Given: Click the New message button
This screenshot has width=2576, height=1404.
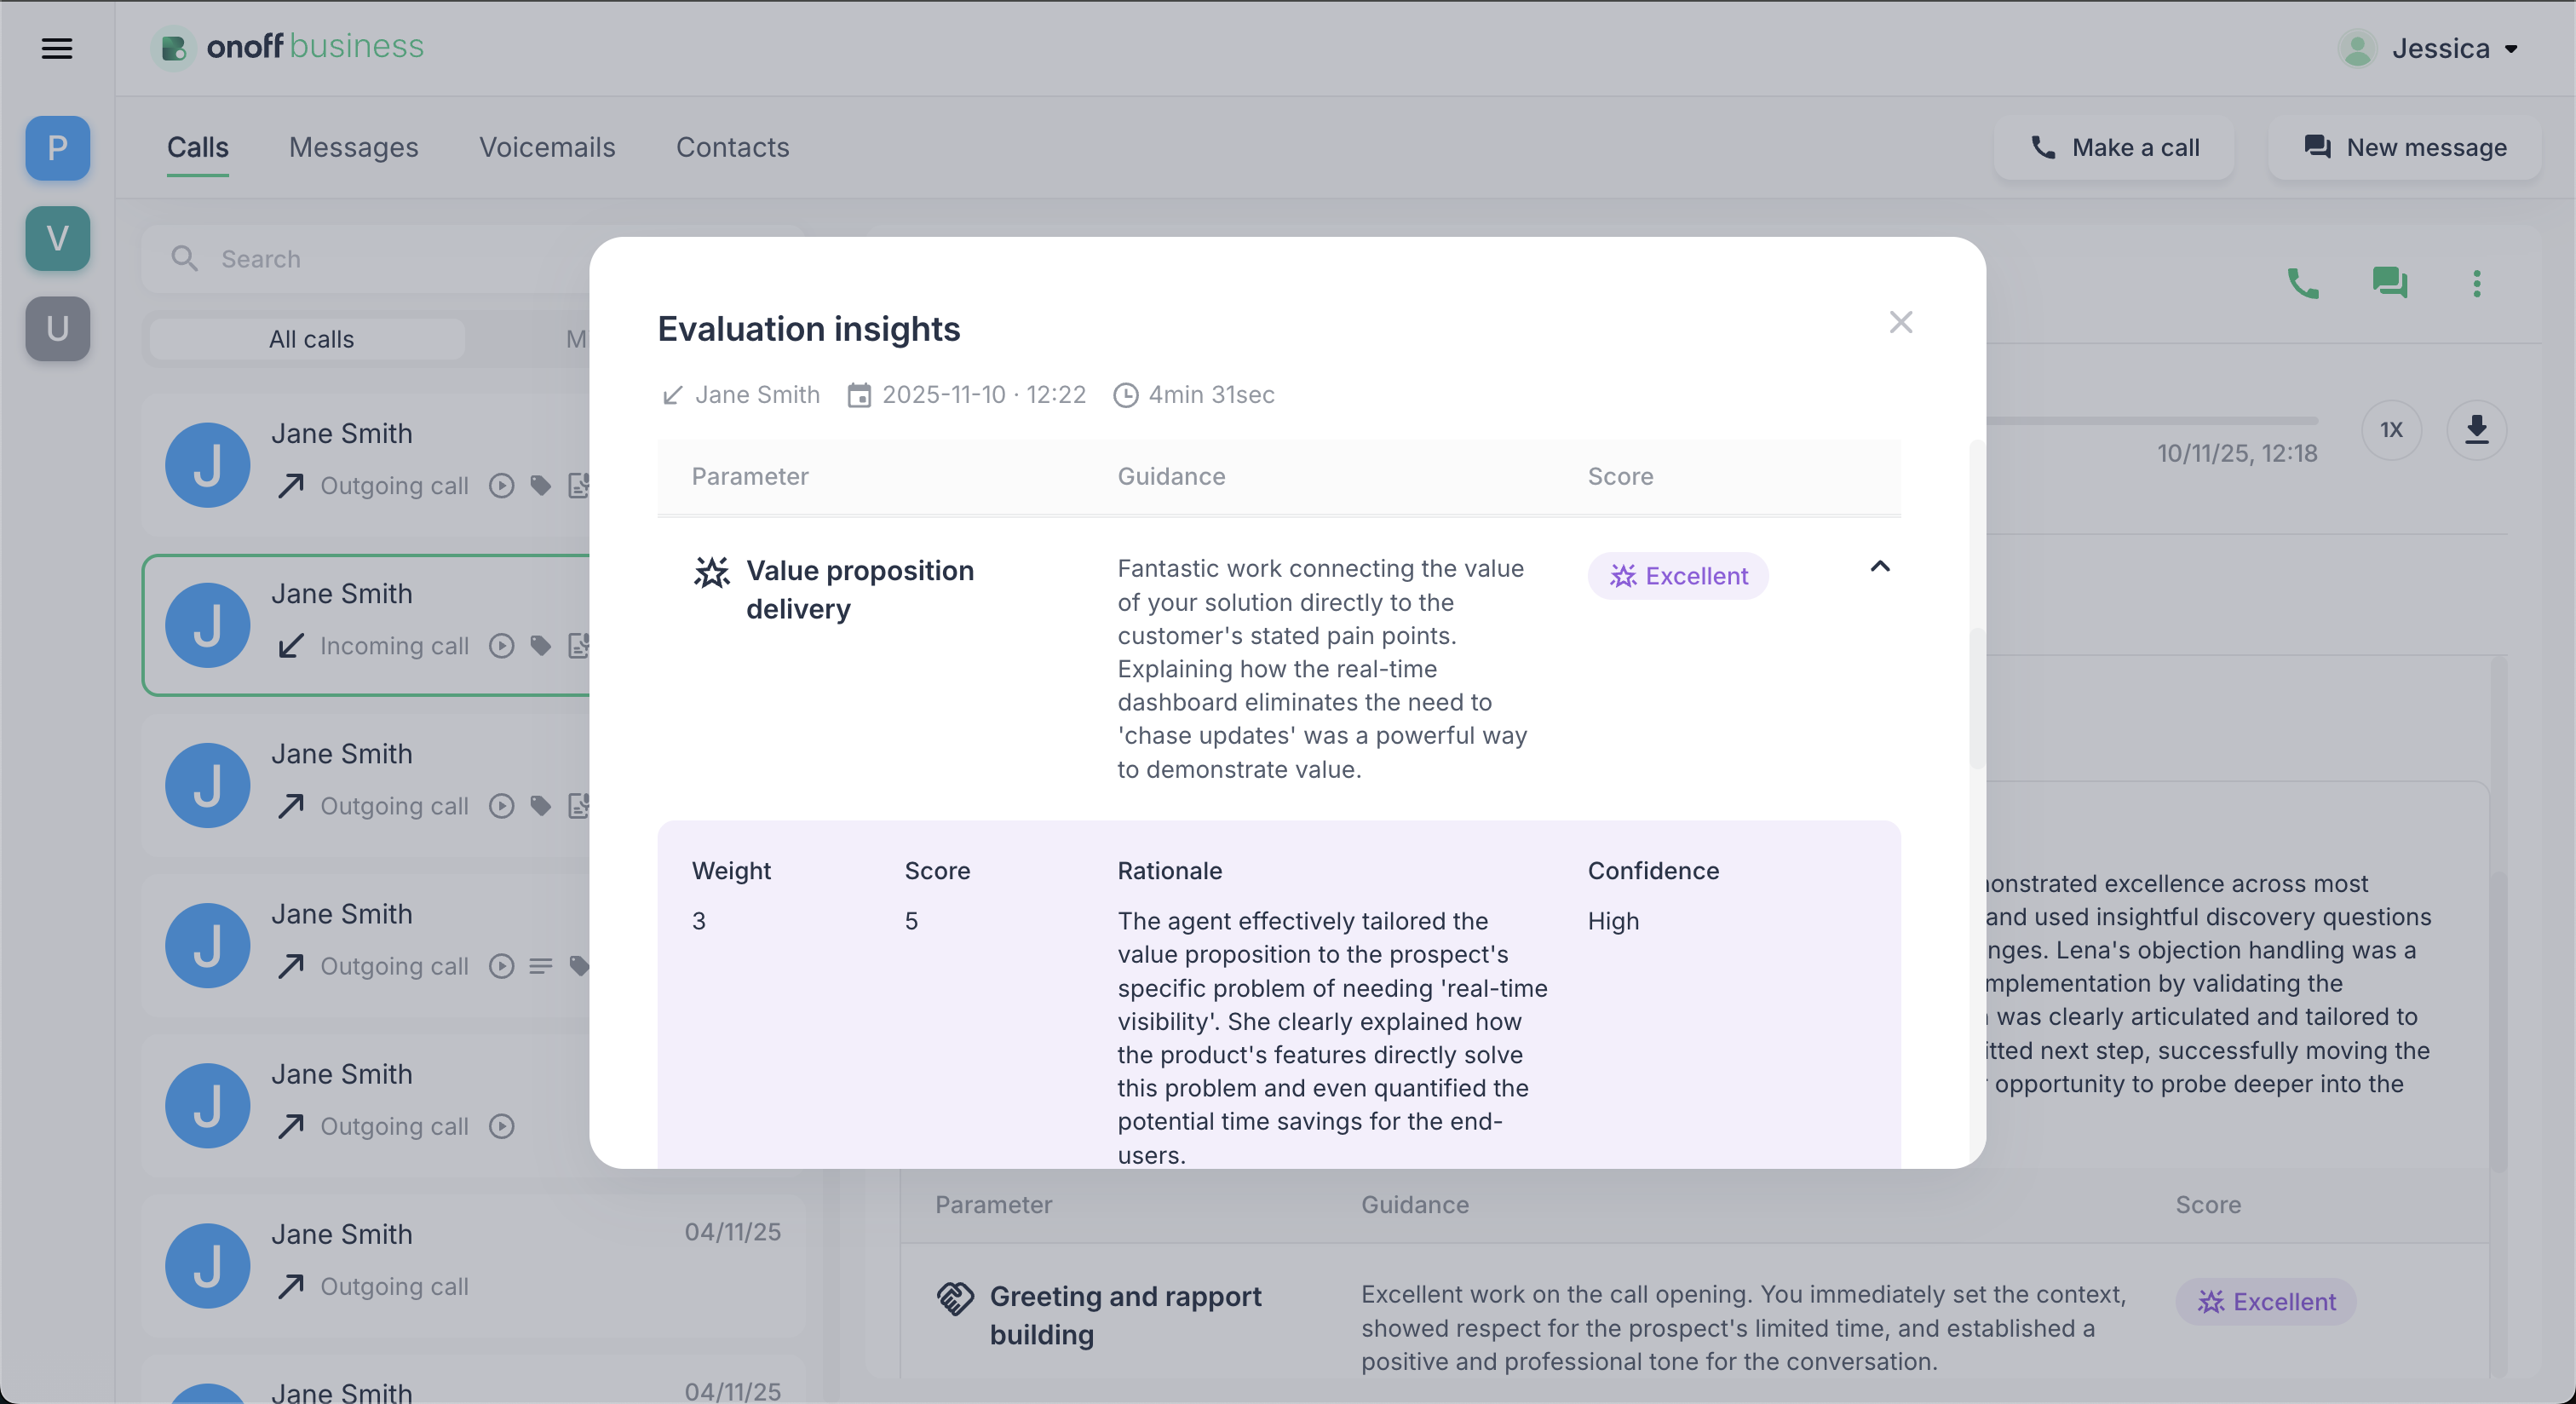Looking at the screenshot, I should tap(2404, 148).
